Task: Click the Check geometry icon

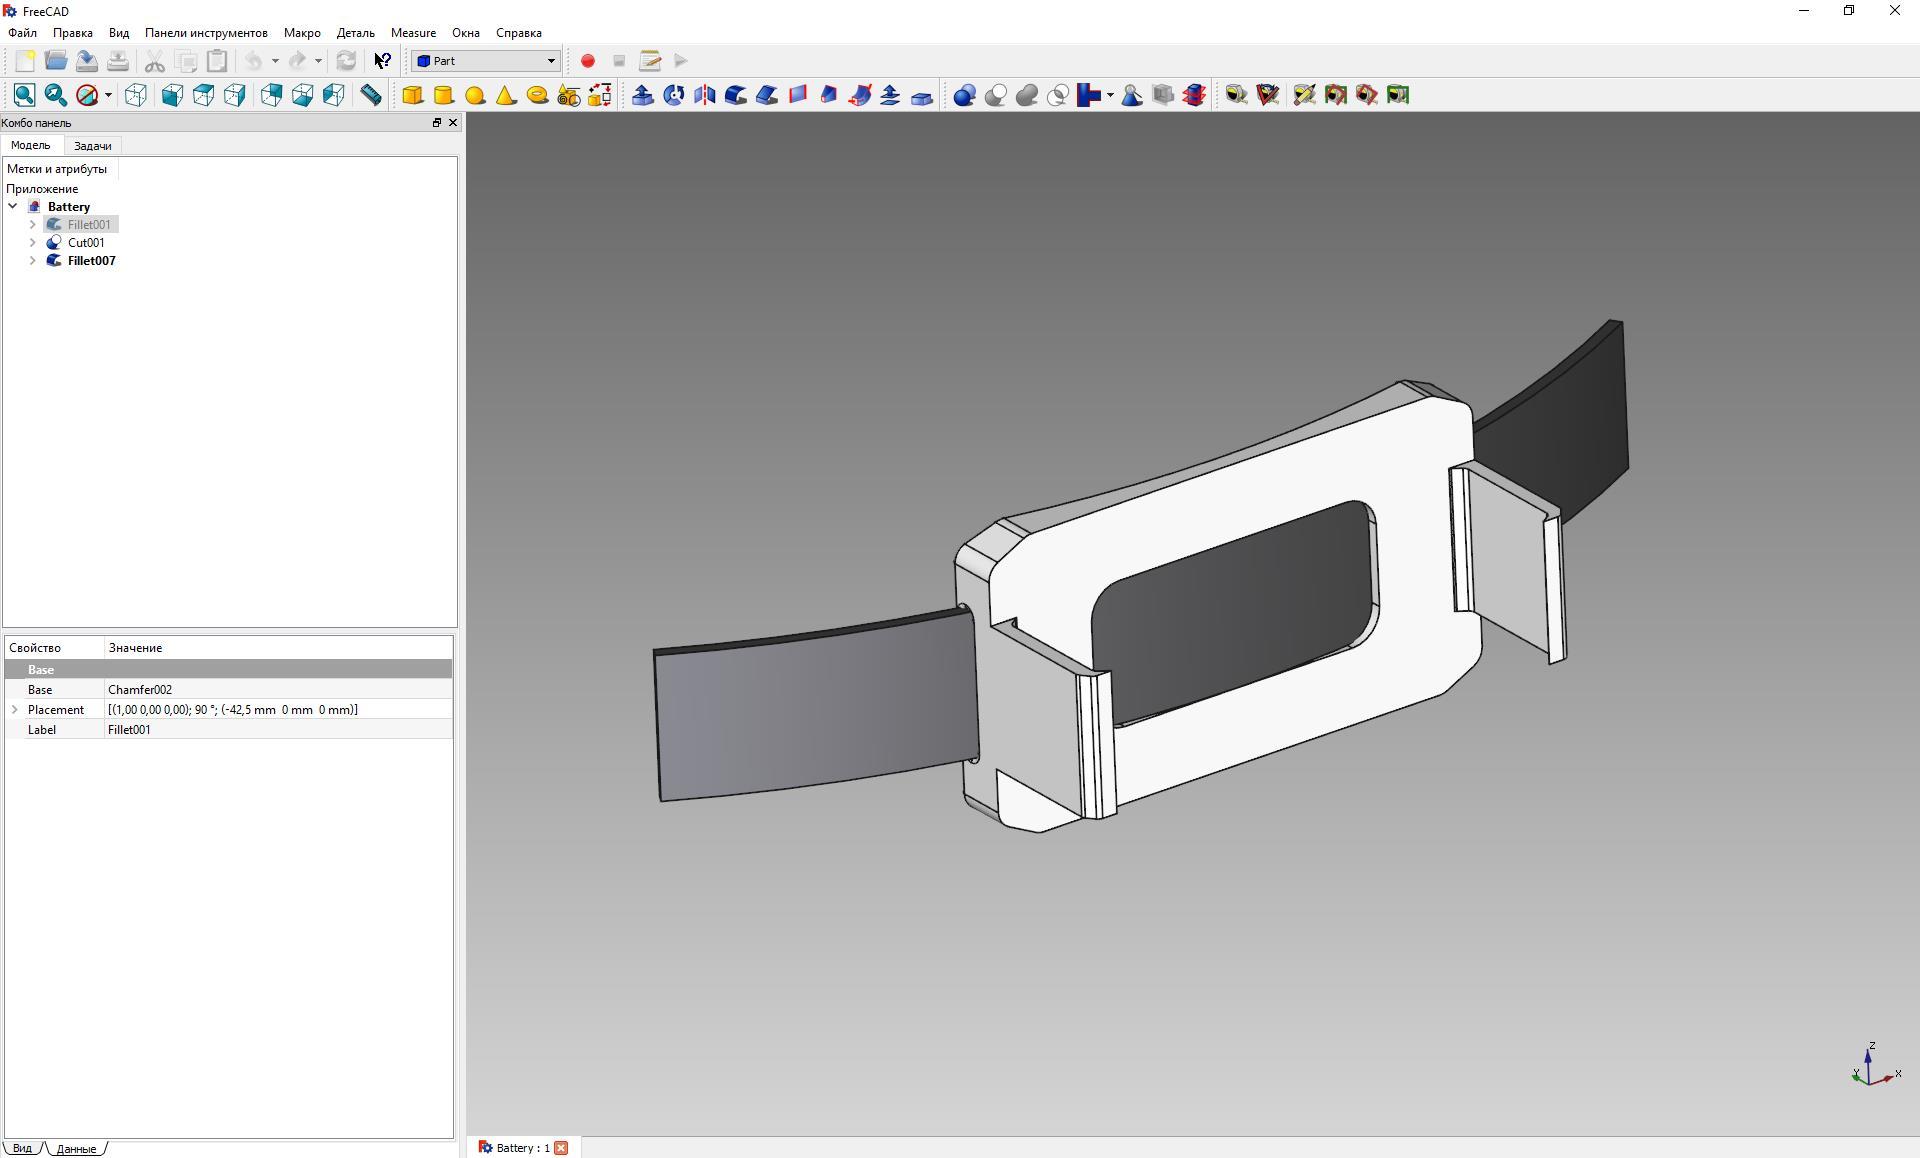Action: coord(1132,95)
